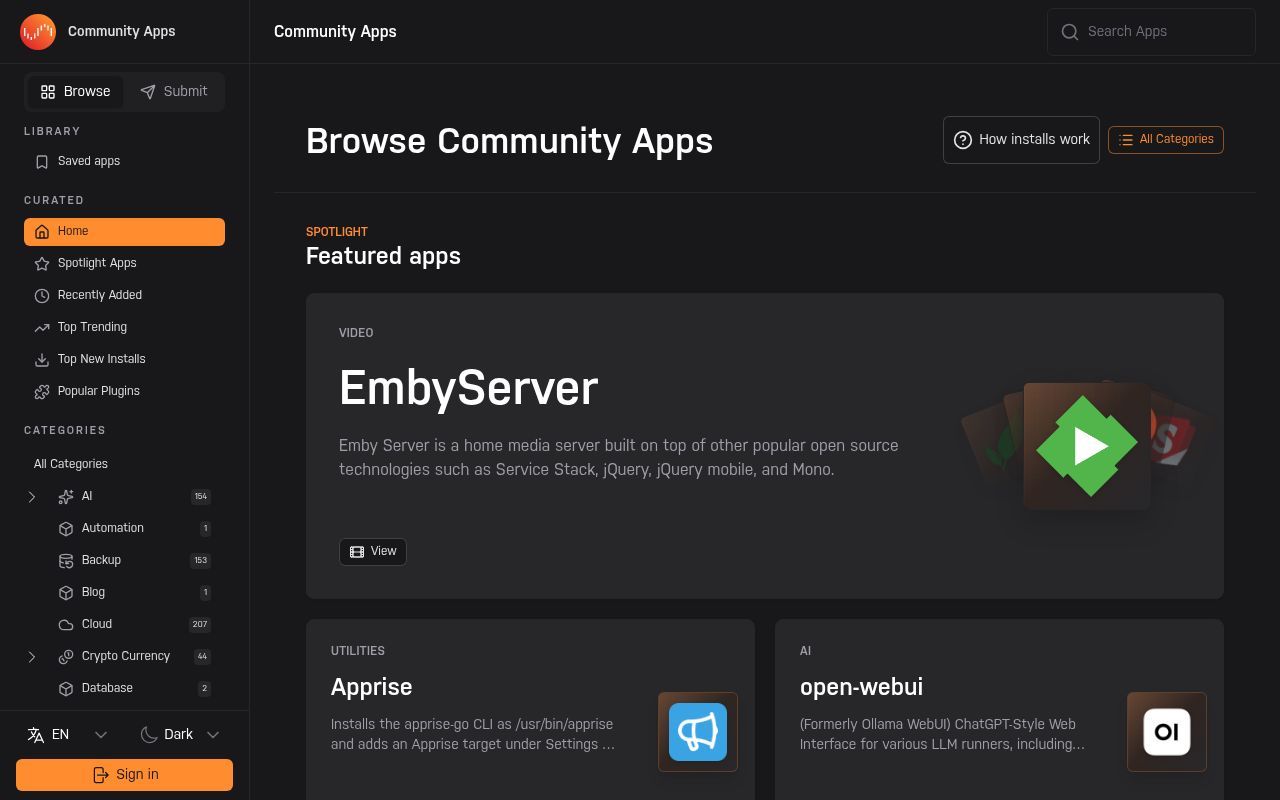Screen dimensions: 1280x800
Task: Open Top Trending list
Action: 124,328
